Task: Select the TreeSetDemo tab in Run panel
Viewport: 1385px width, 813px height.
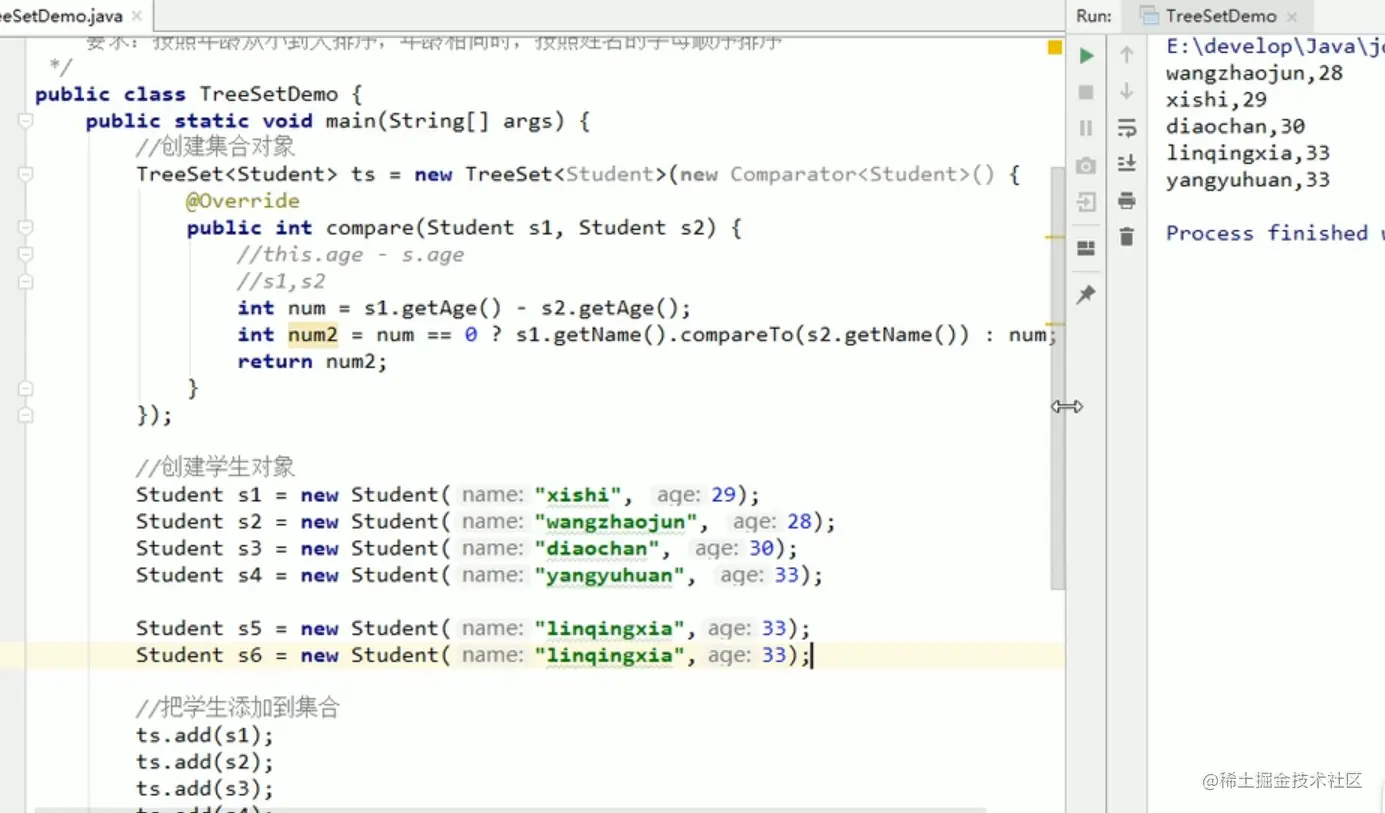Action: coord(1220,16)
